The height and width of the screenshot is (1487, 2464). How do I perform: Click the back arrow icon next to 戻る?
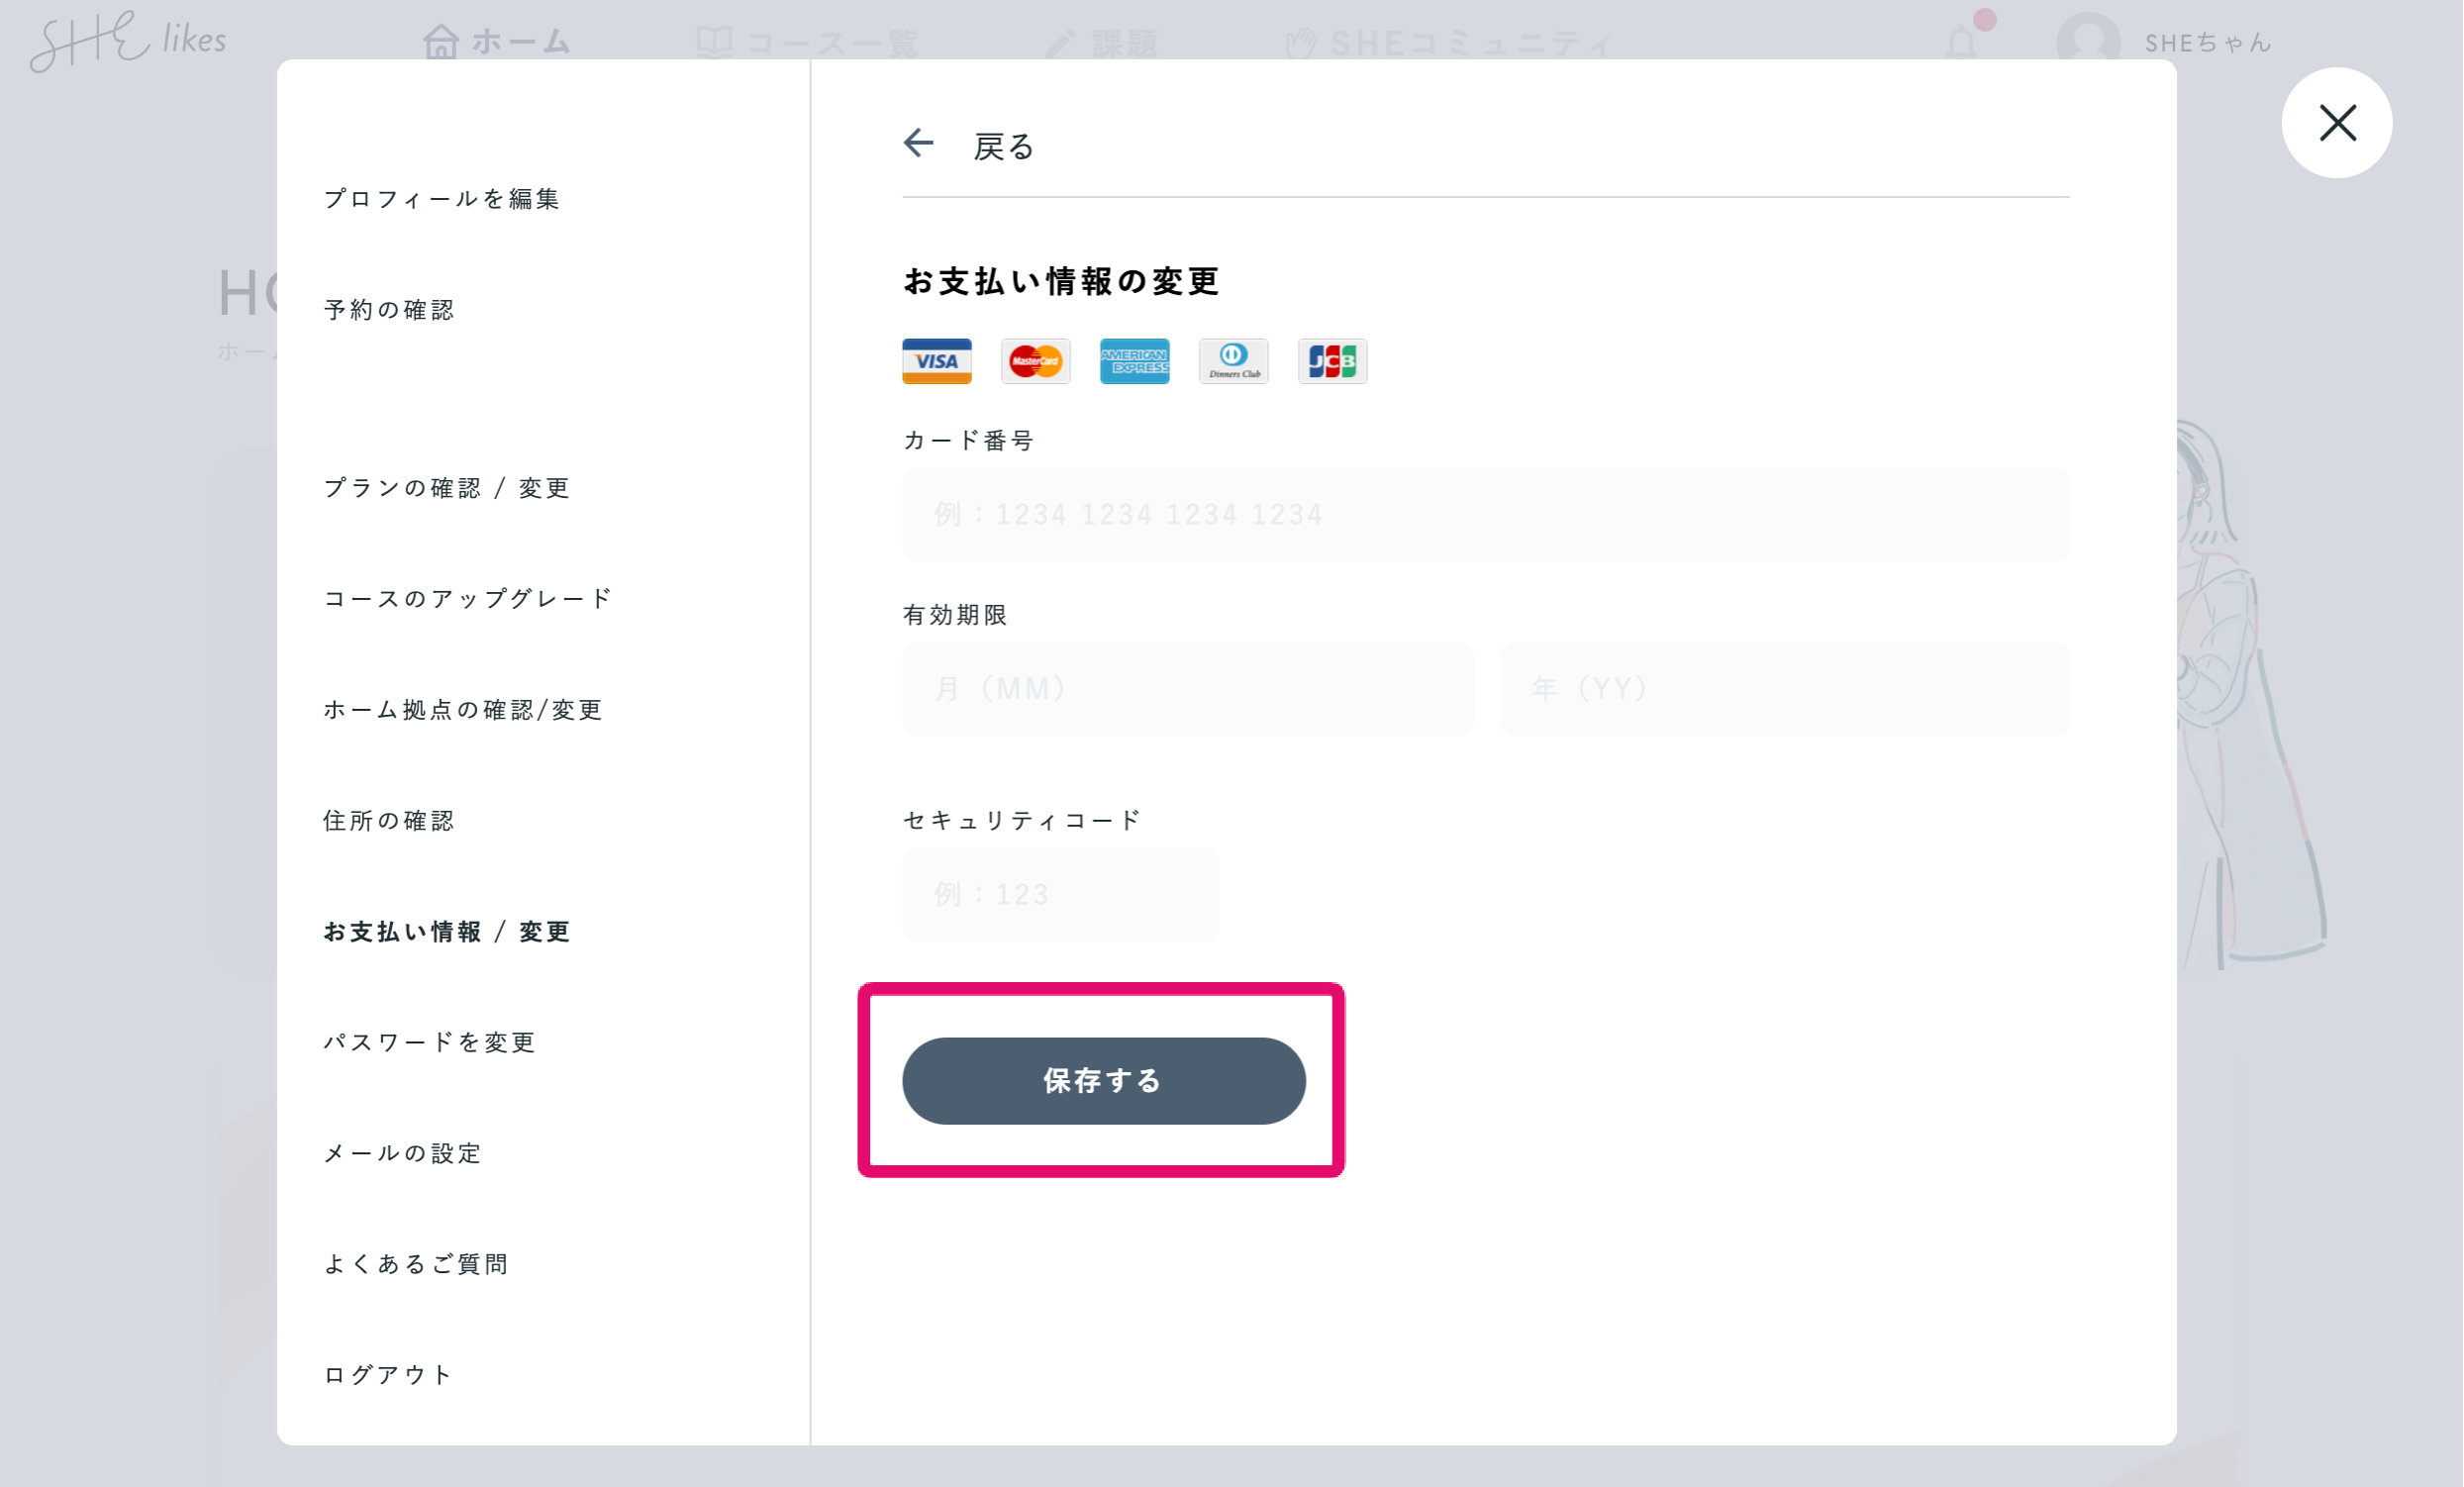(918, 143)
